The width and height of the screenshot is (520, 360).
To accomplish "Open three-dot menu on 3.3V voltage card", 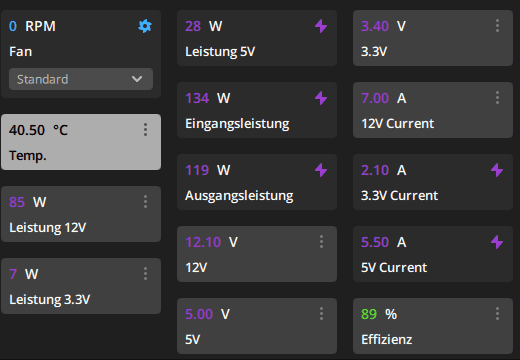I will [497, 26].
